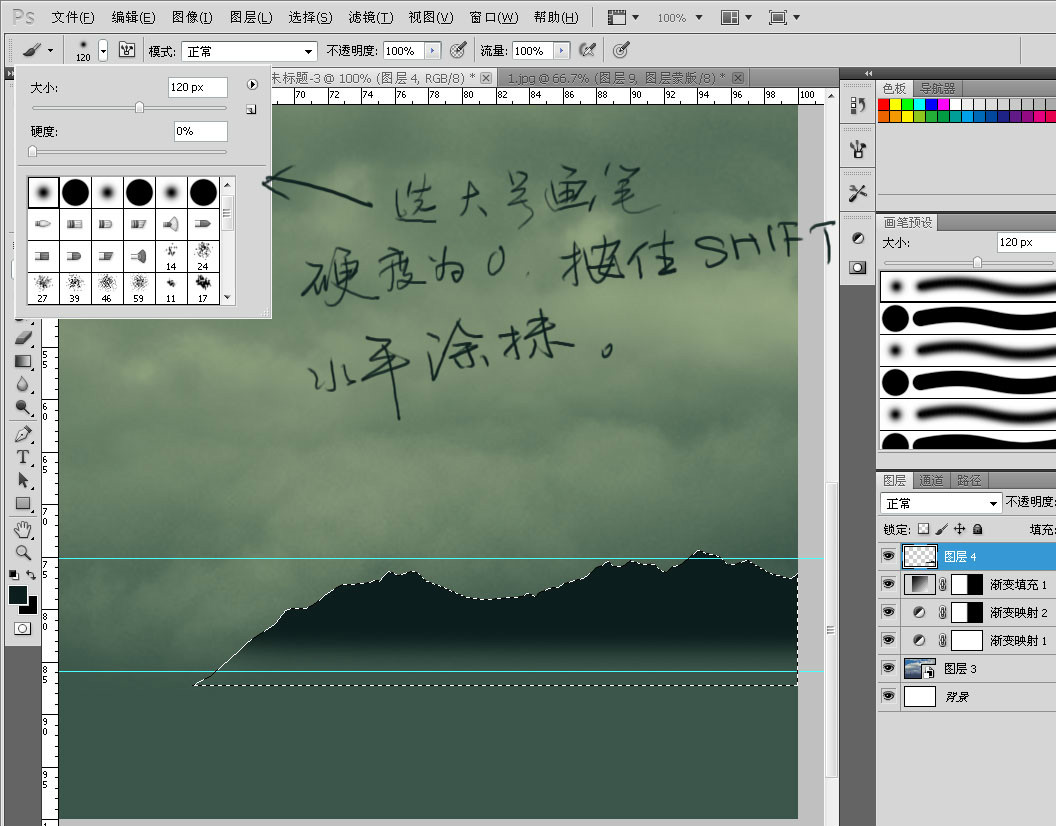Open brush preset picker arrow beside 120
The height and width of the screenshot is (826, 1056).
click(103, 51)
